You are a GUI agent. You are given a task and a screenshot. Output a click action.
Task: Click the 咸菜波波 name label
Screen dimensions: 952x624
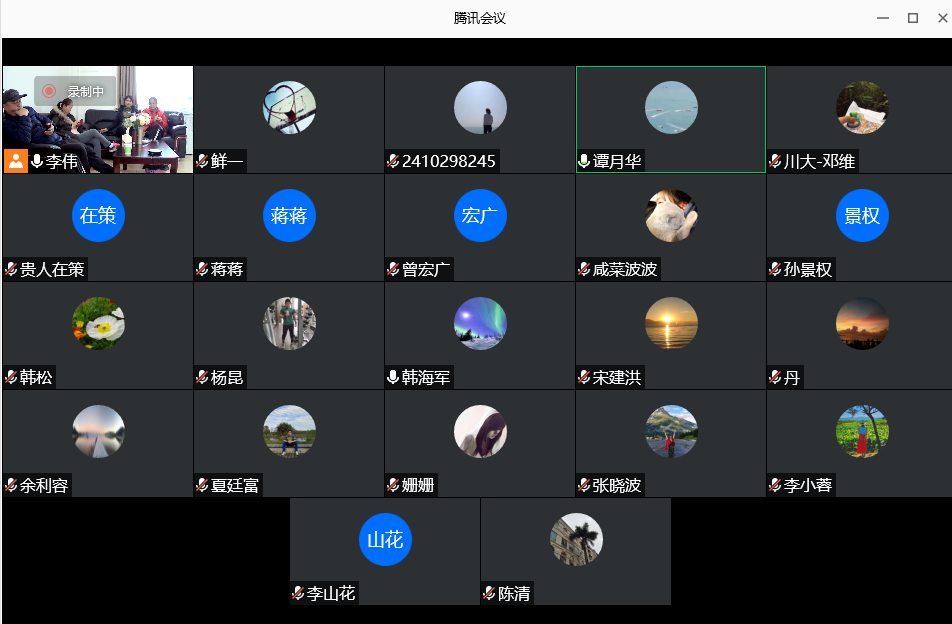point(625,270)
